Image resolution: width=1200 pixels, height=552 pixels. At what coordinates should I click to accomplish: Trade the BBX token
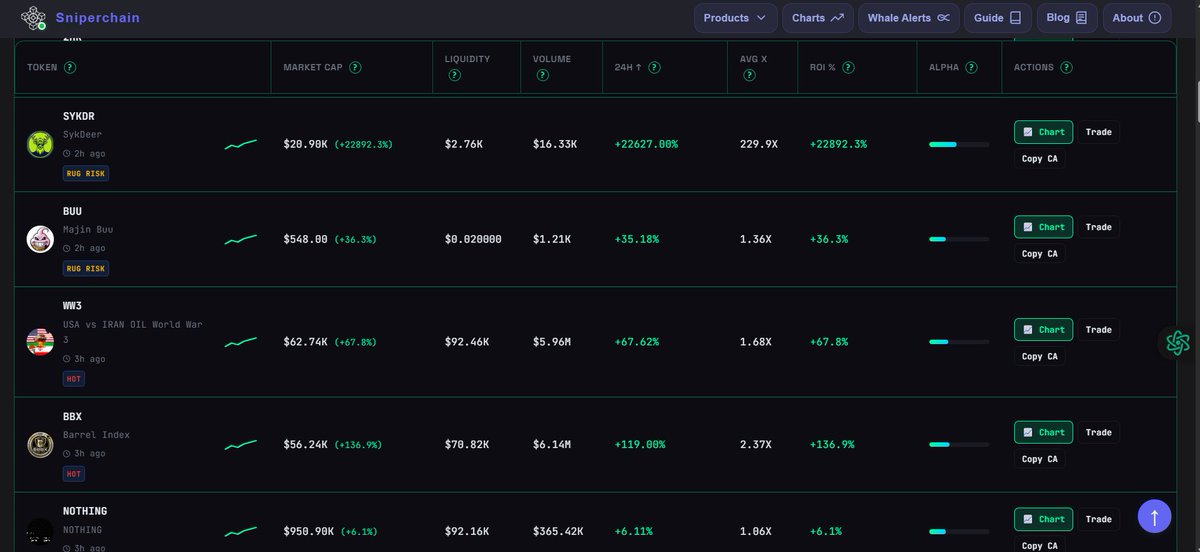(x=1099, y=433)
